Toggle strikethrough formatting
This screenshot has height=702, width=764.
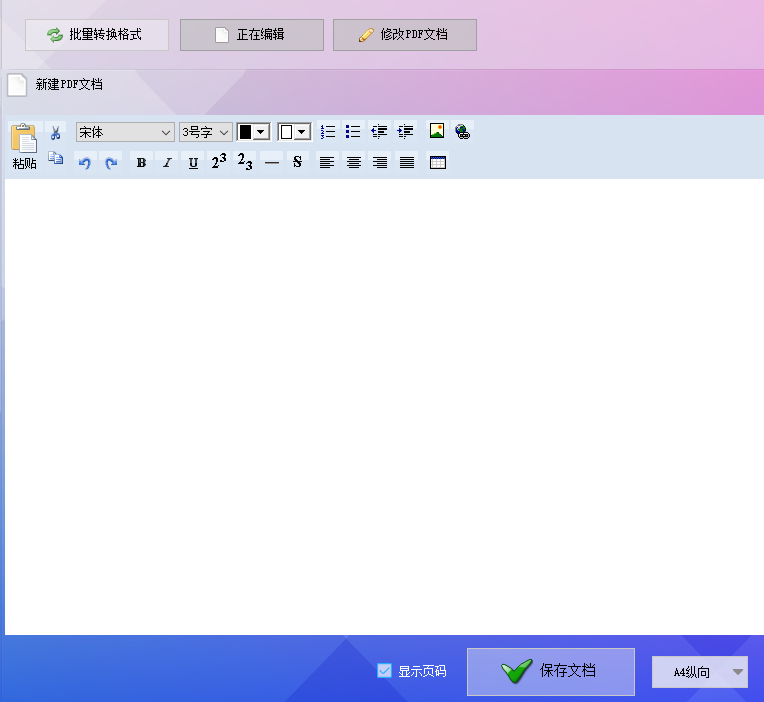(297, 162)
